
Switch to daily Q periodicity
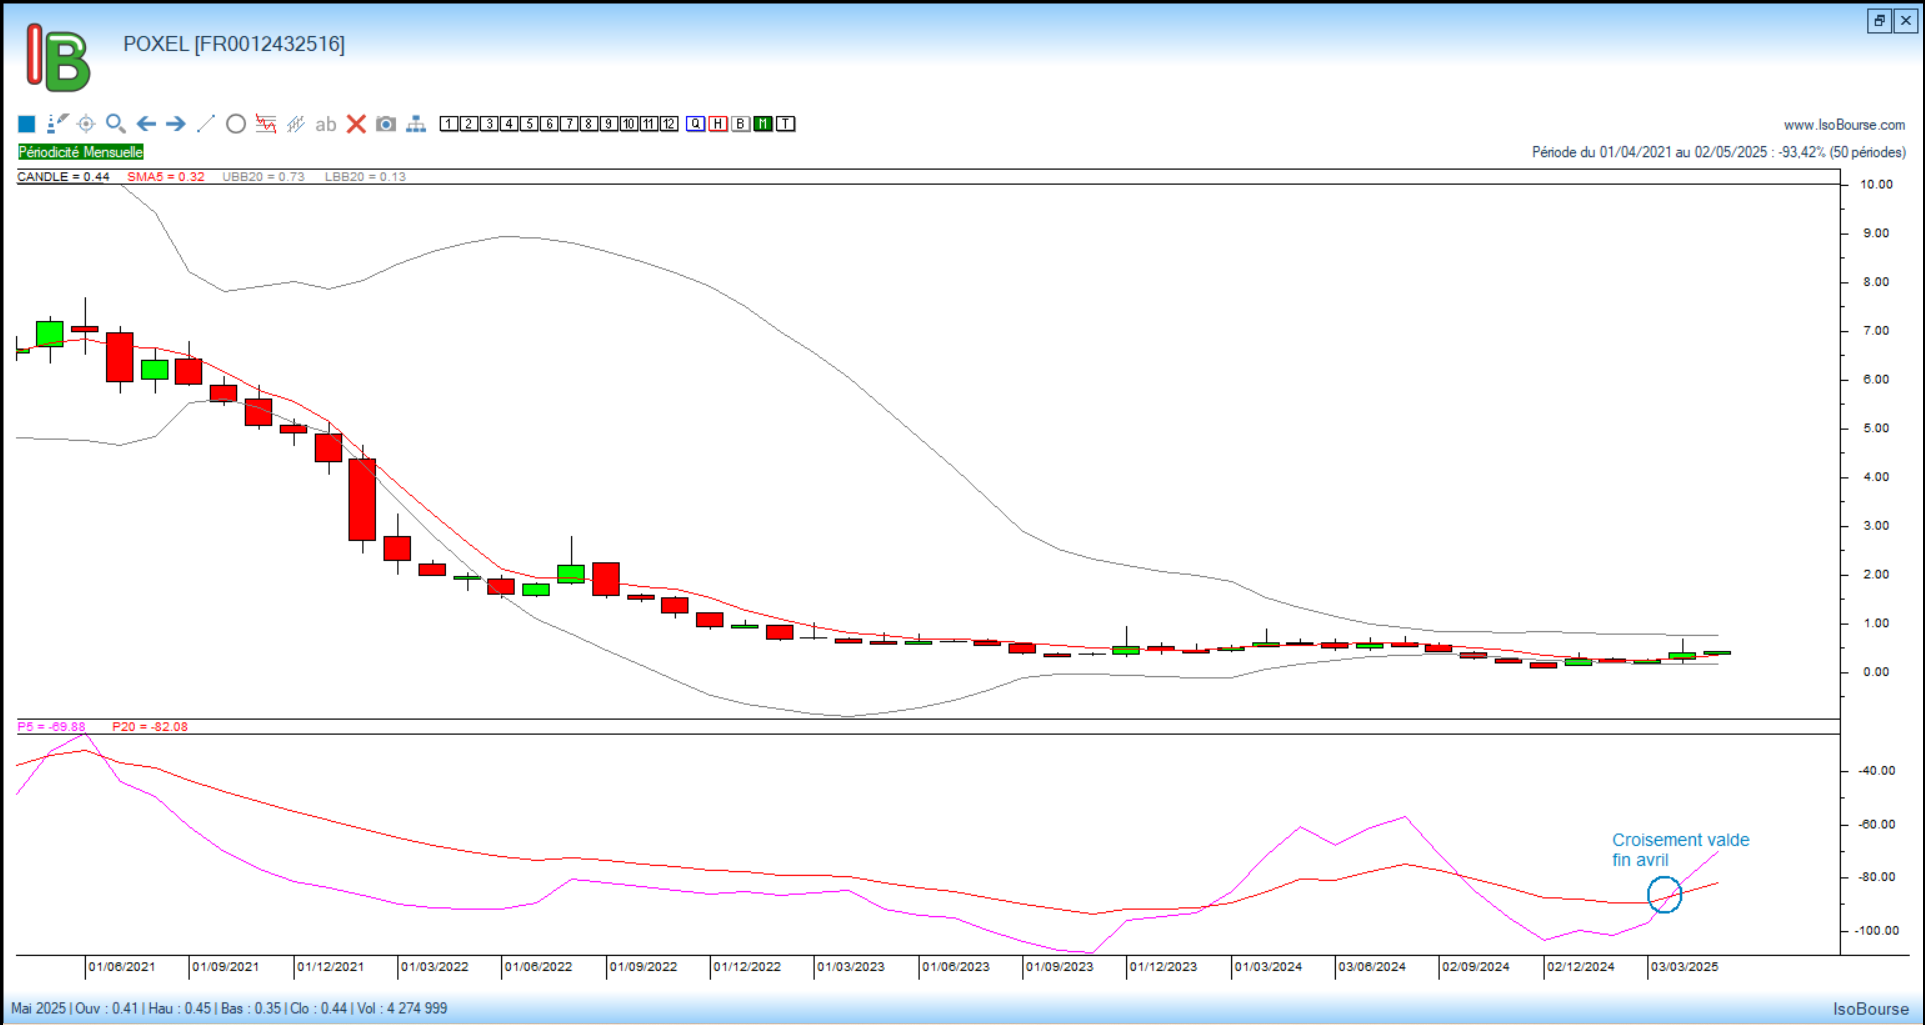point(696,124)
